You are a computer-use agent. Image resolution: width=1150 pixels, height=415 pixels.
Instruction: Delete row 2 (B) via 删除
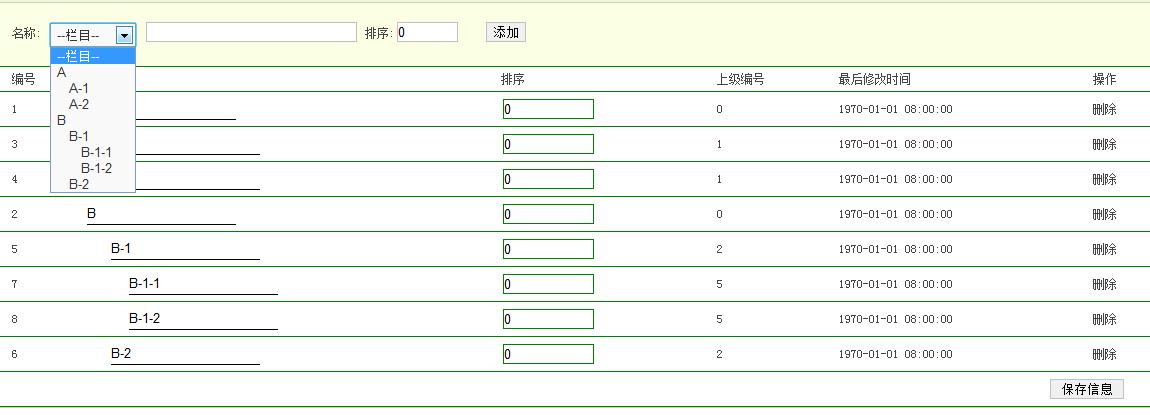(1104, 214)
